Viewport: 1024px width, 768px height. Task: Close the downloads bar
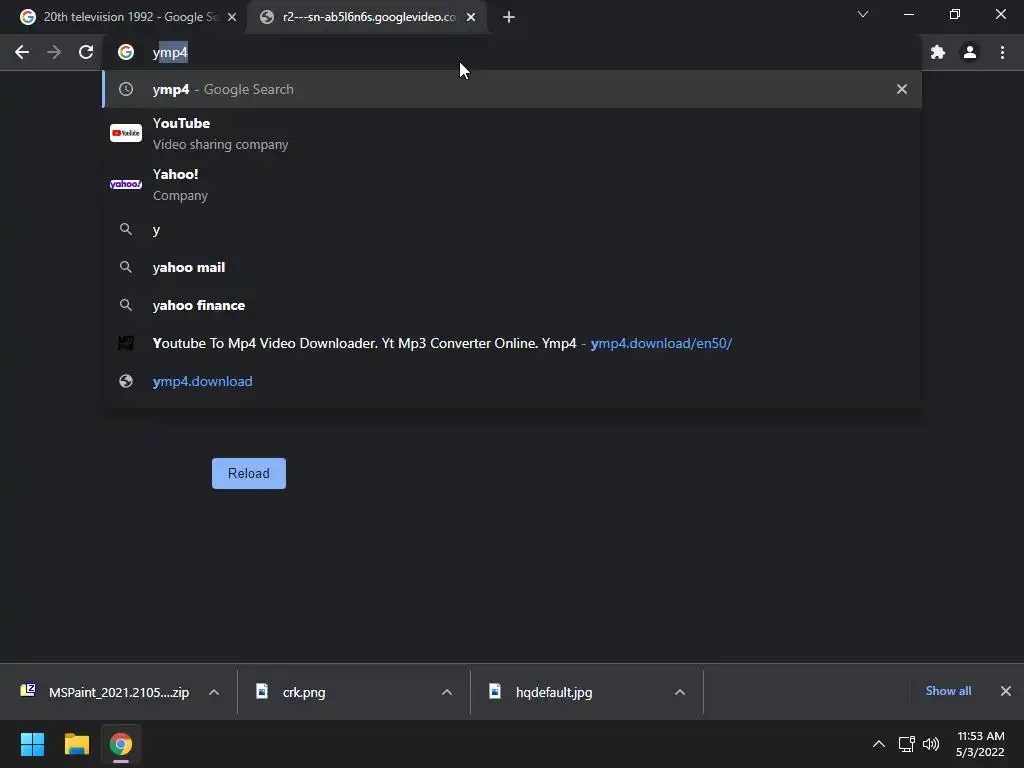point(1006,691)
